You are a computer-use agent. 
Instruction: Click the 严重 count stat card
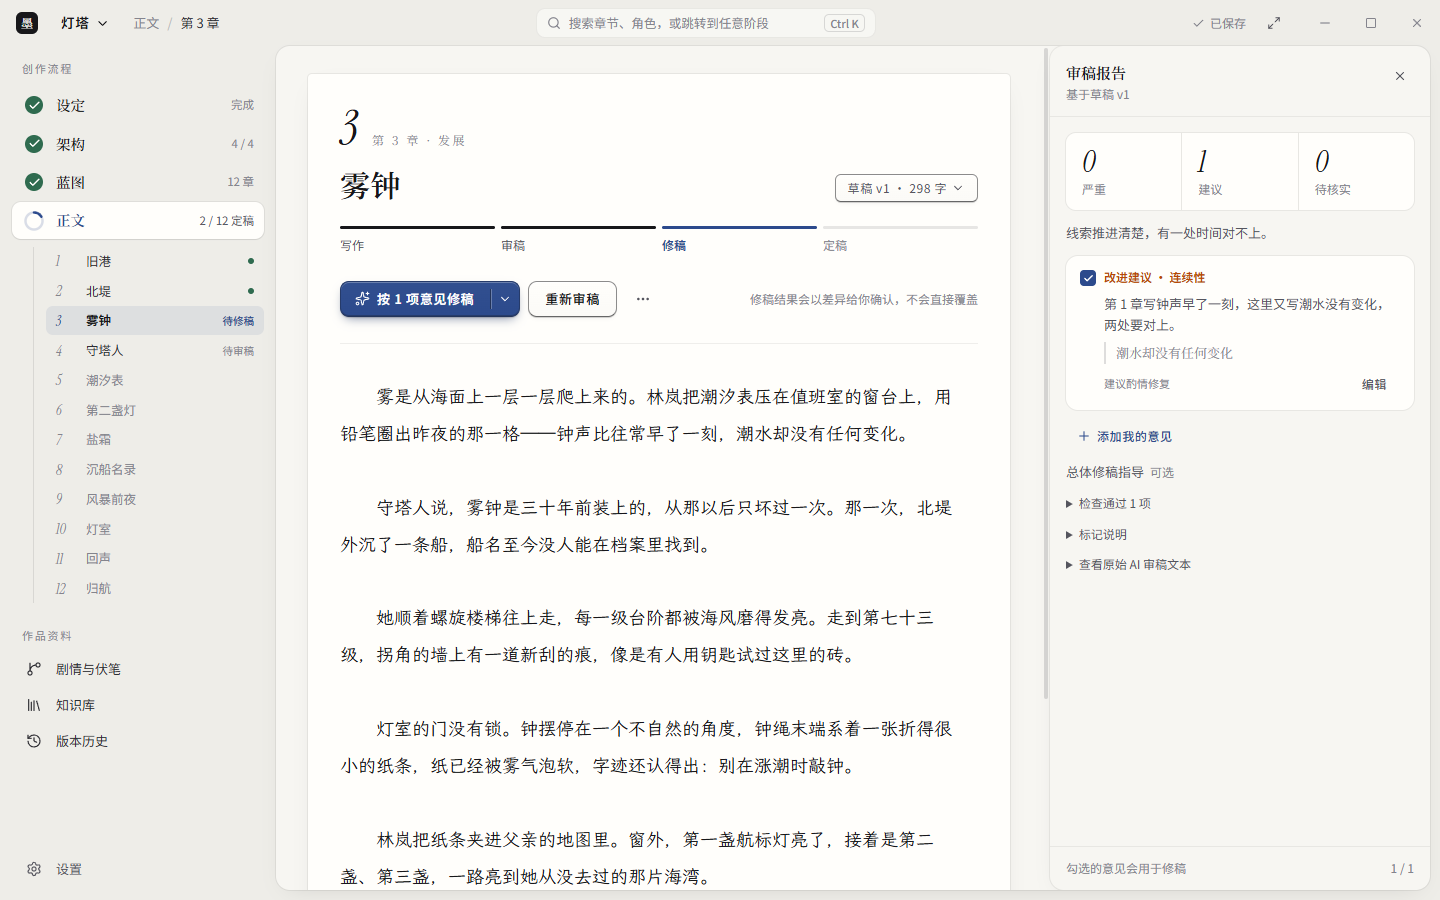coord(1124,172)
